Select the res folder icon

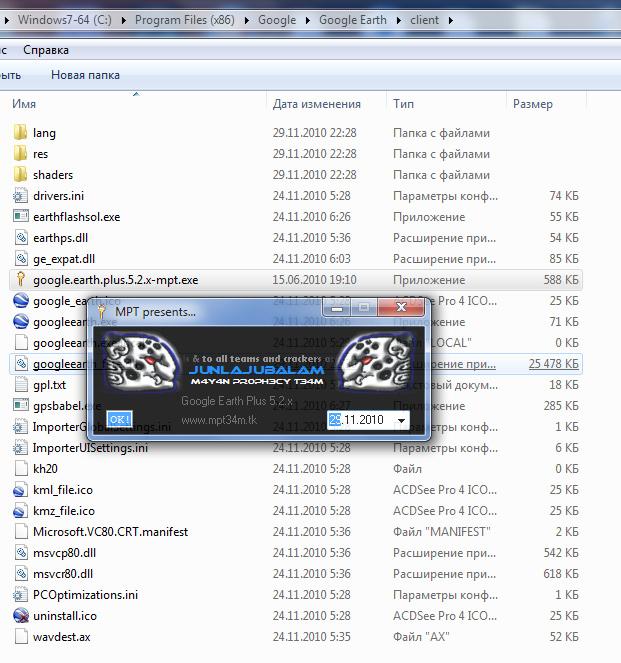click(x=20, y=153)
